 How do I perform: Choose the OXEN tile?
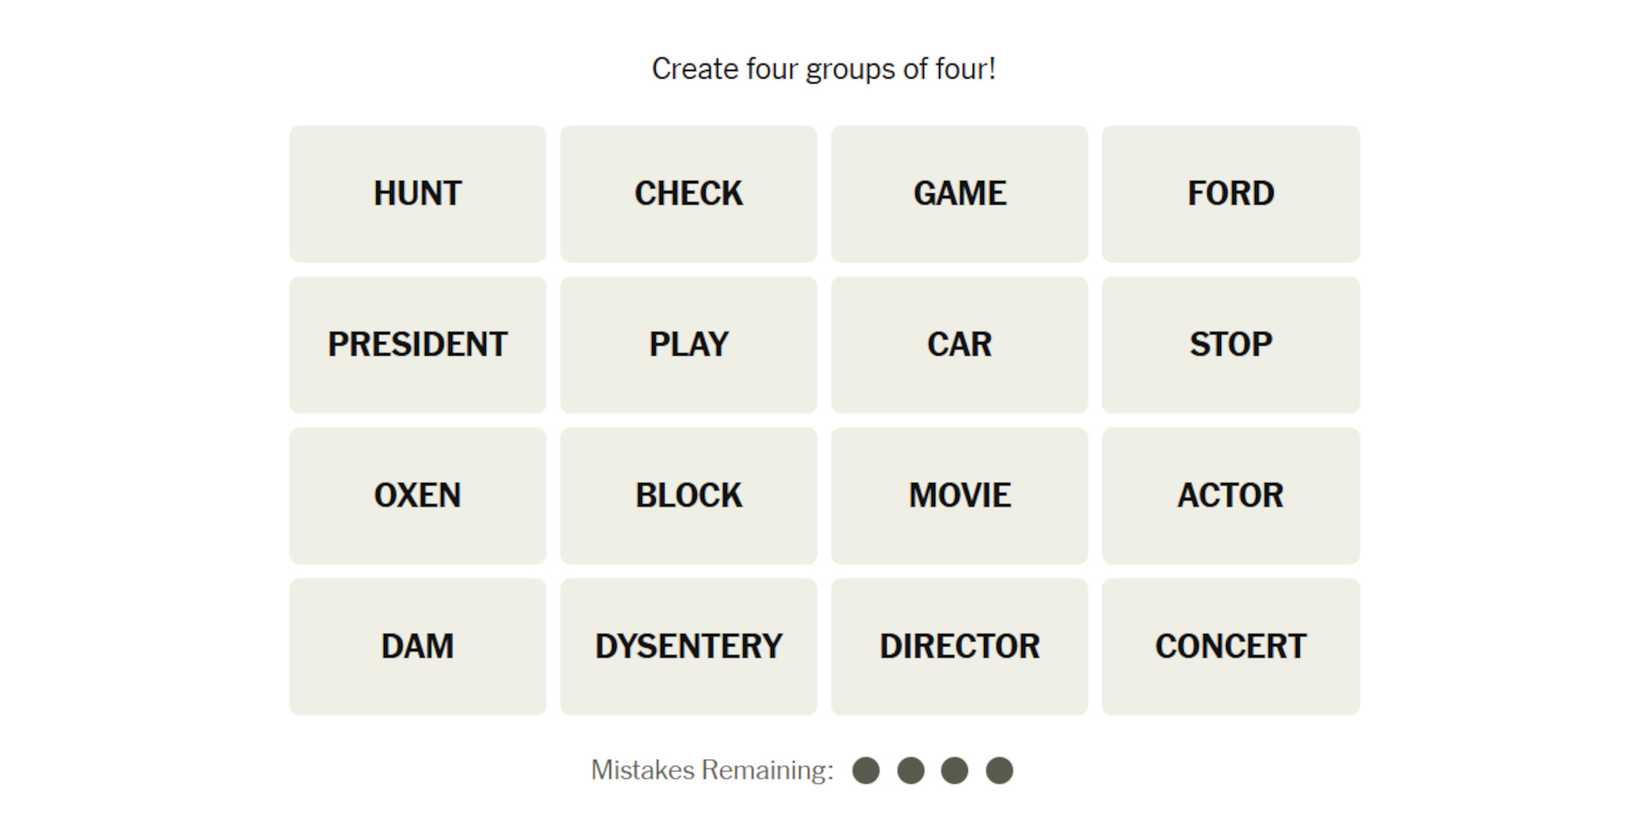(418, 496)
